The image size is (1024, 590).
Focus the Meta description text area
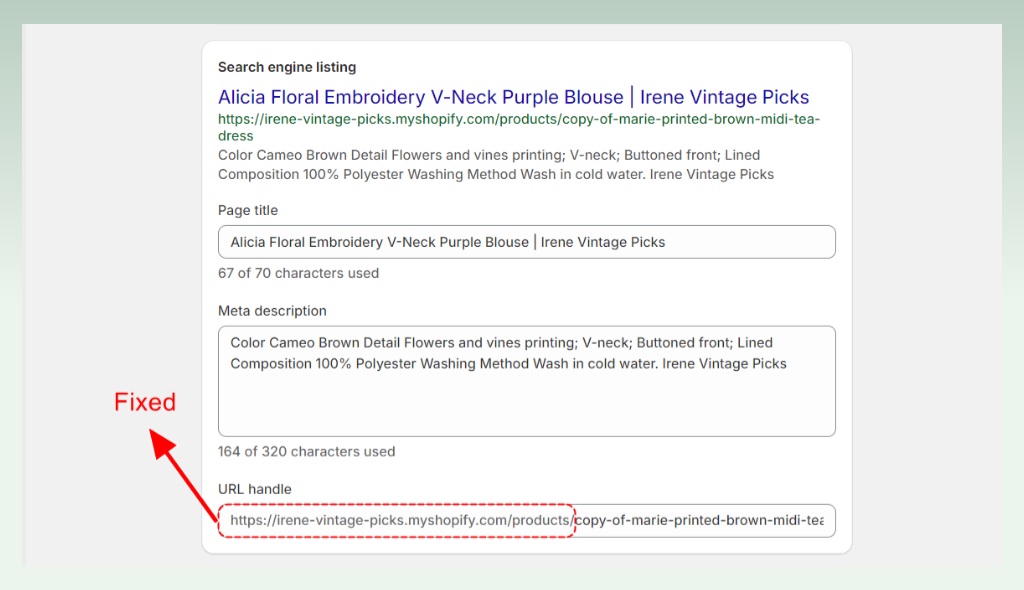tap(526, 381)
